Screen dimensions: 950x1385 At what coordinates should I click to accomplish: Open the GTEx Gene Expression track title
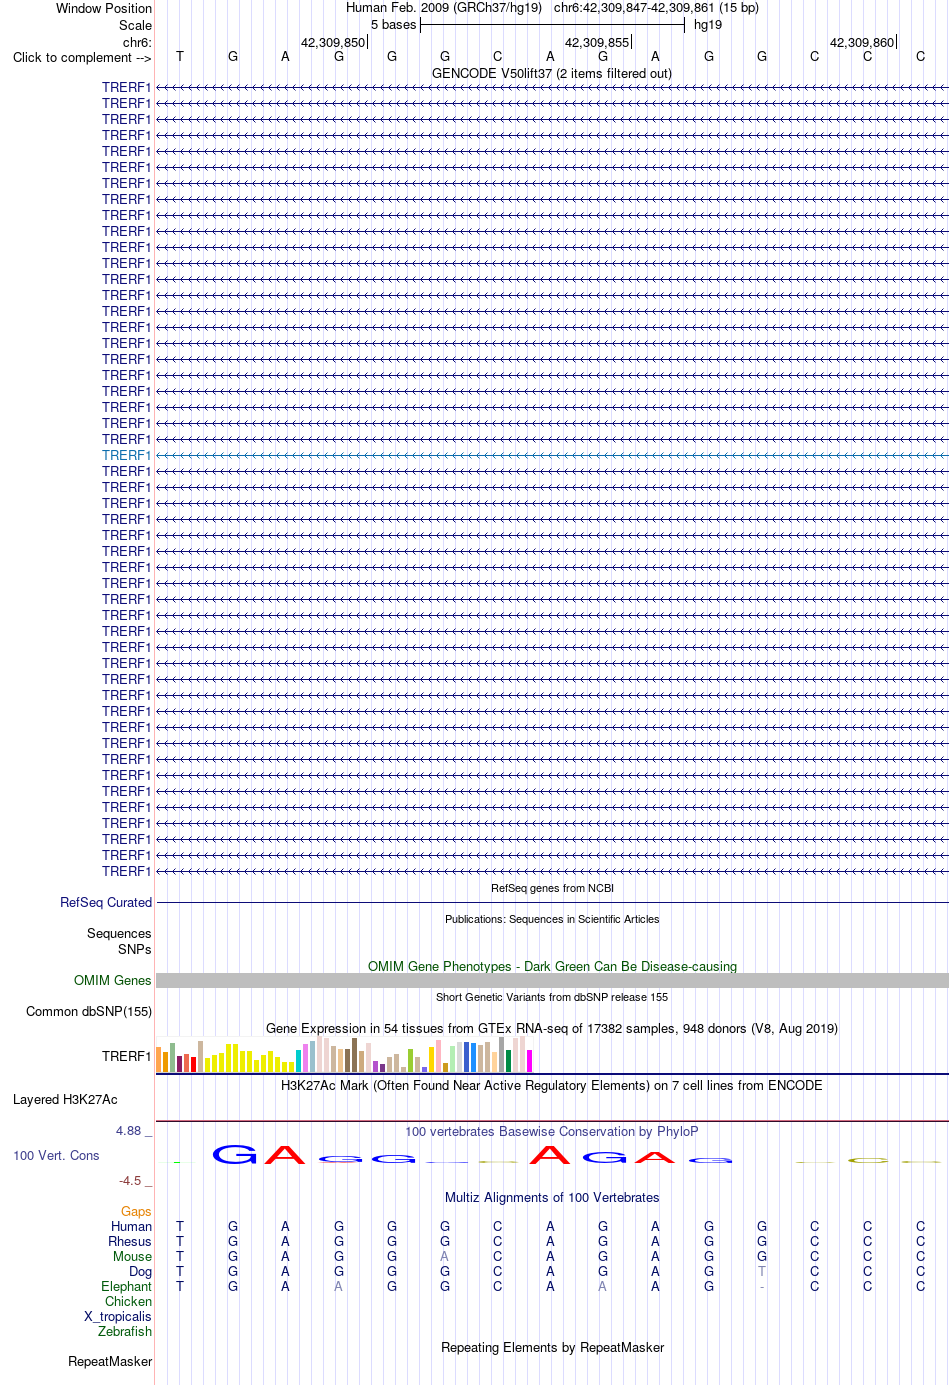(x=552, y=1029)
